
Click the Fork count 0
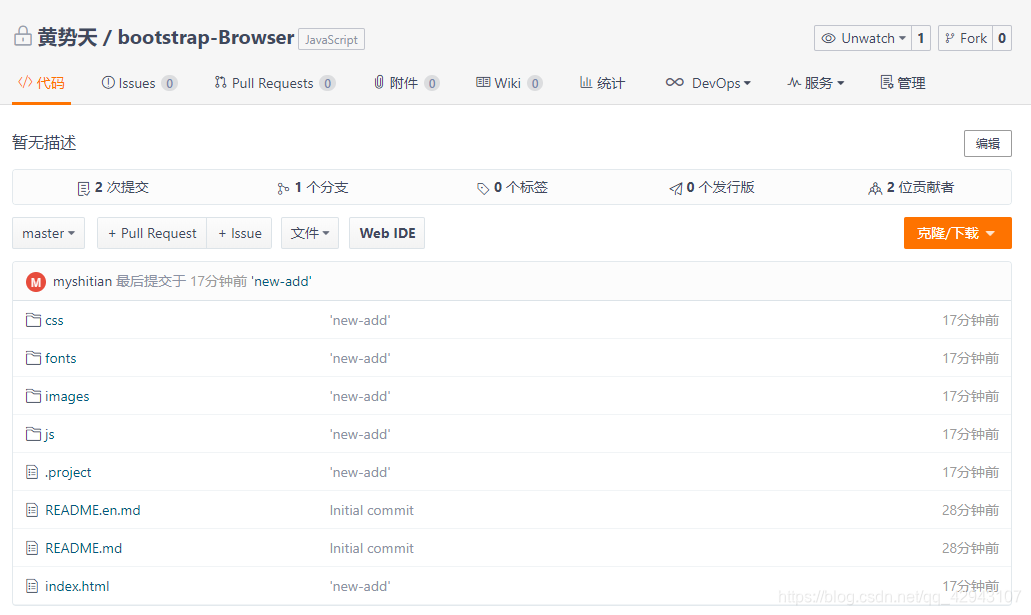click(1002, 38)
